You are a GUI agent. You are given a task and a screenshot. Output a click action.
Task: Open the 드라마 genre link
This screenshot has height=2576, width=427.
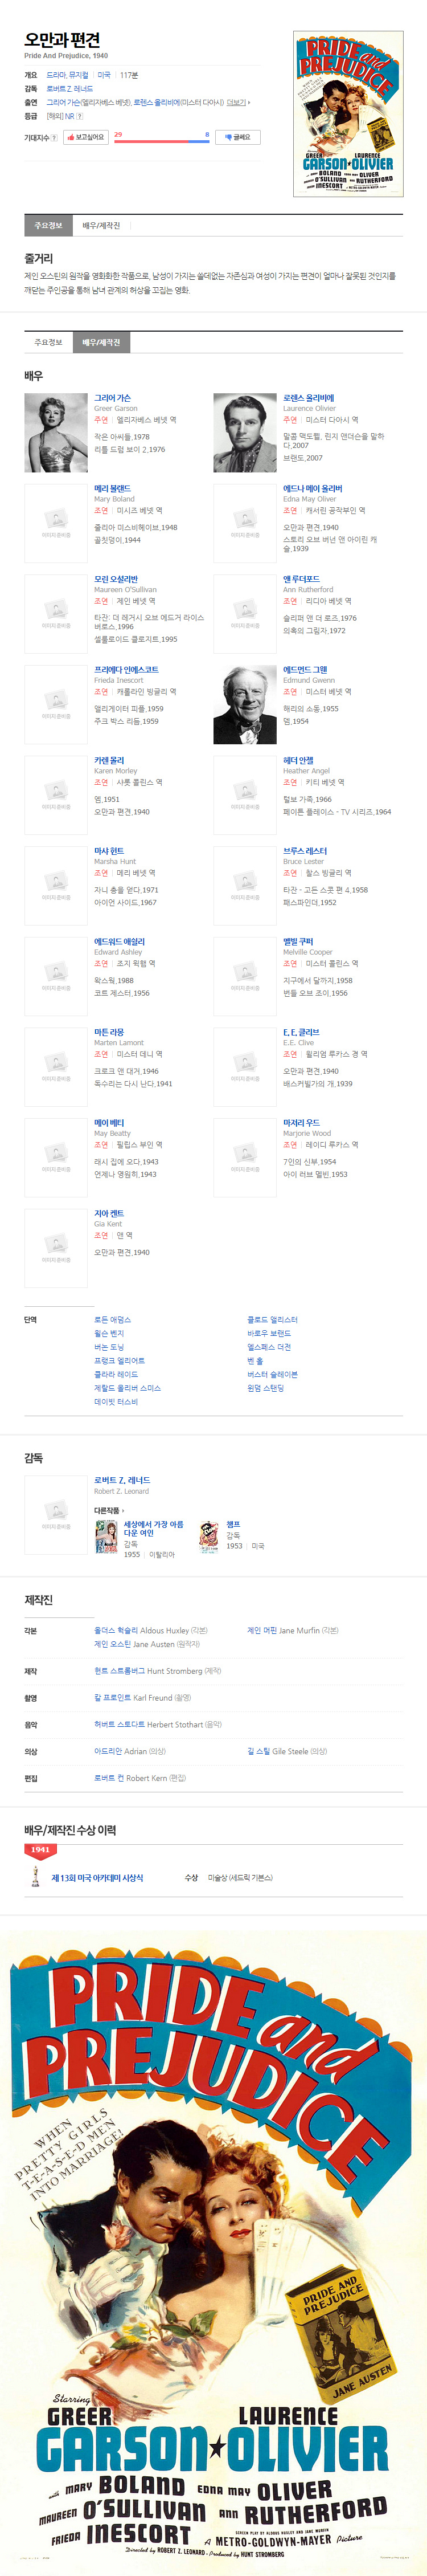[x=56, y=75]
